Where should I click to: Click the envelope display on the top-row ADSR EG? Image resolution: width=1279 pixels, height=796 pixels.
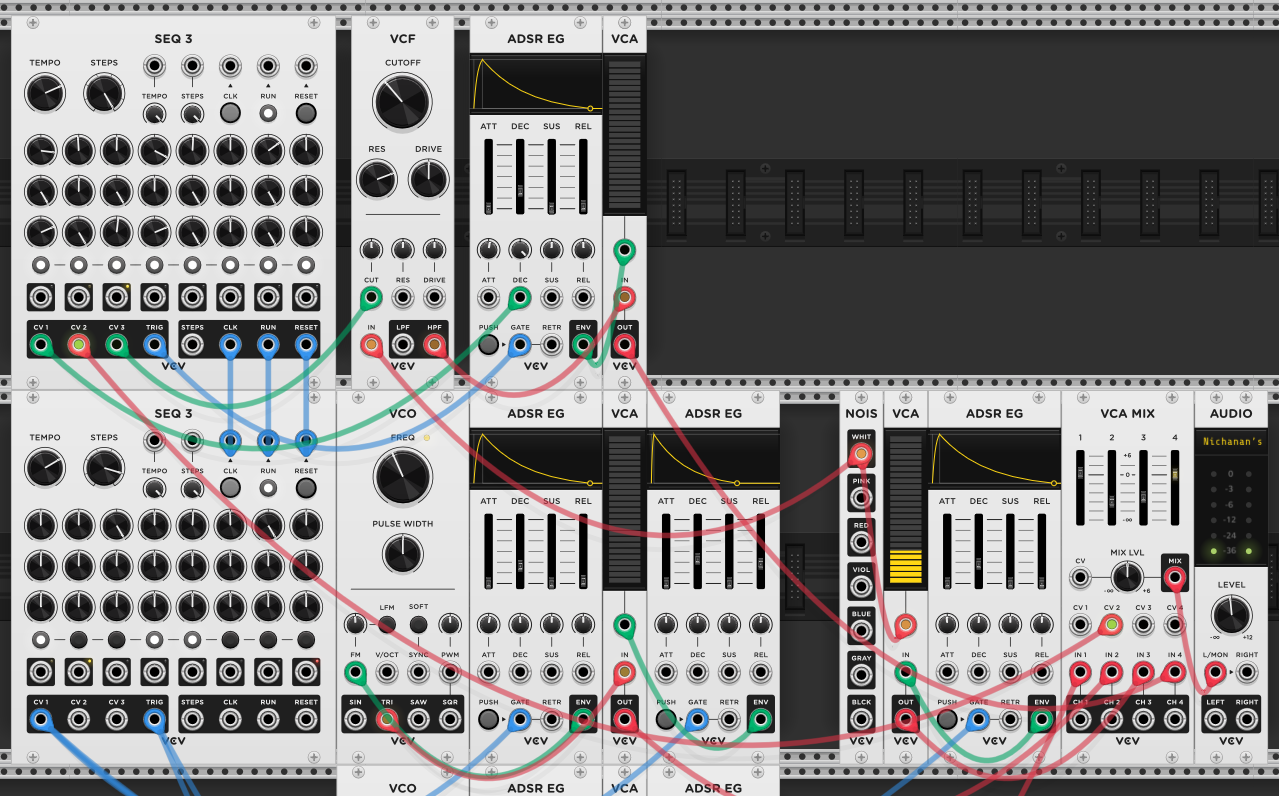535,84
